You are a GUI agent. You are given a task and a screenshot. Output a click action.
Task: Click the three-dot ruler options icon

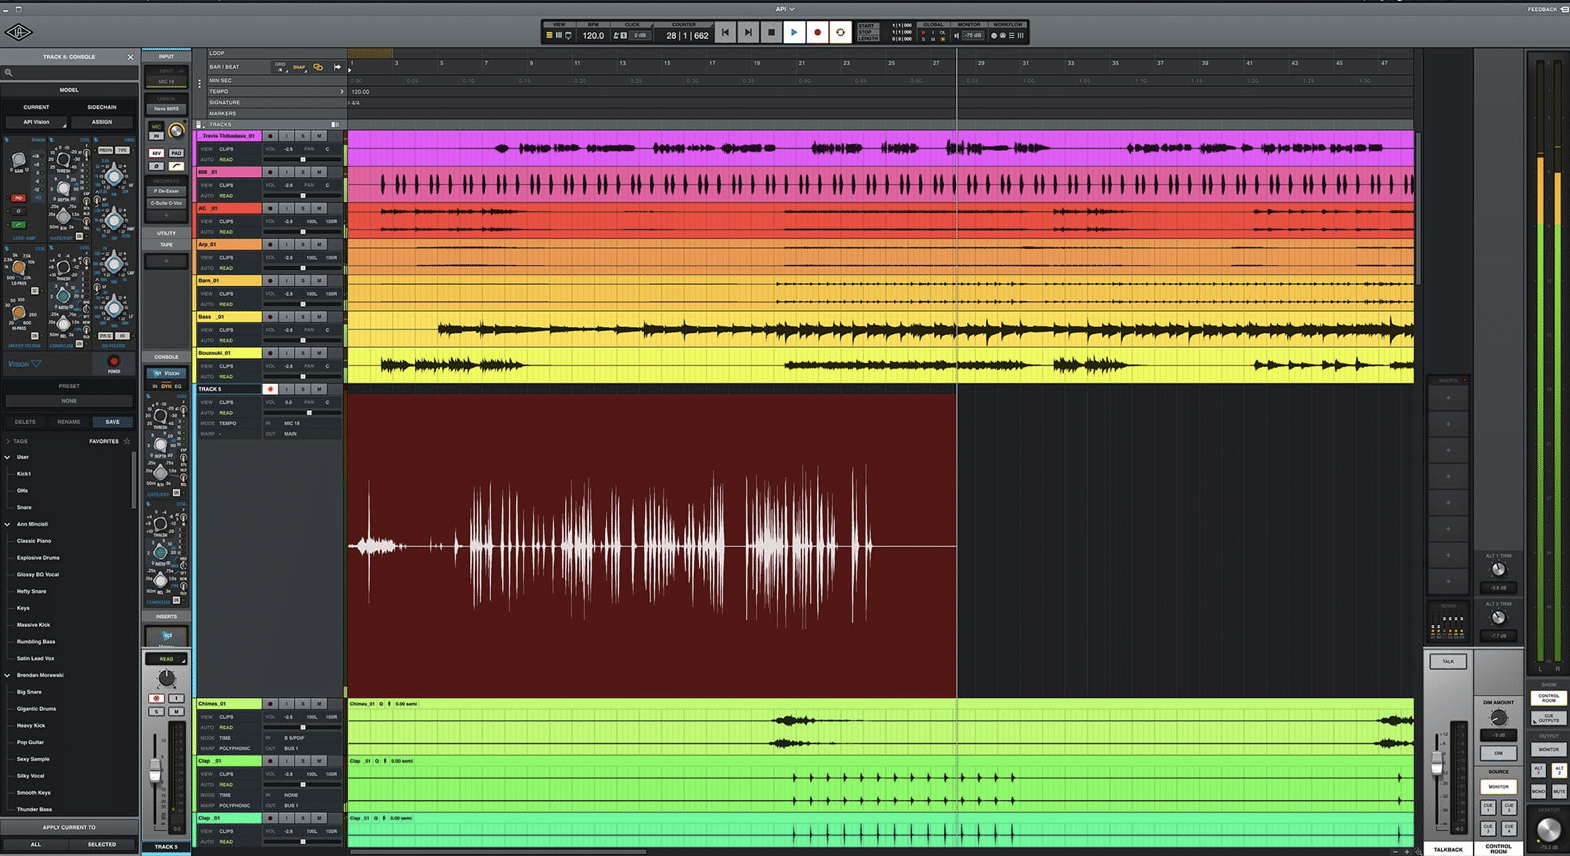click(200, 84)
